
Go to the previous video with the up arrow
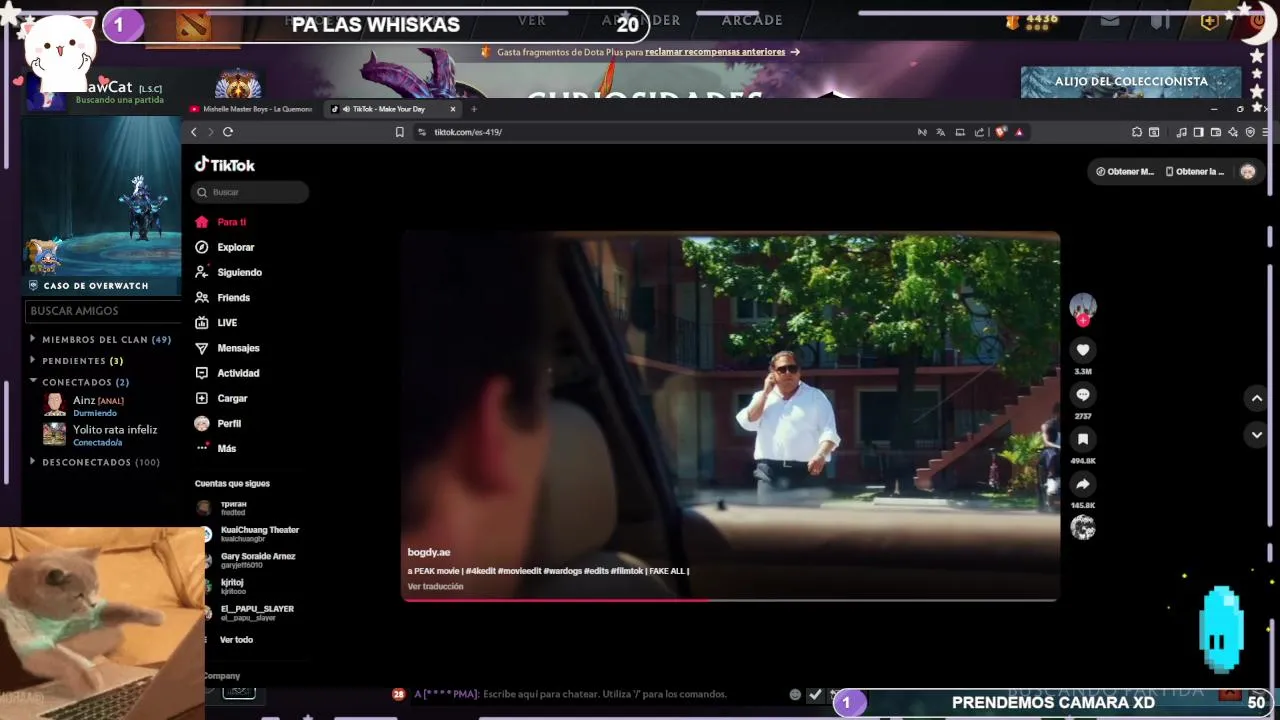tap(1257, 398)
